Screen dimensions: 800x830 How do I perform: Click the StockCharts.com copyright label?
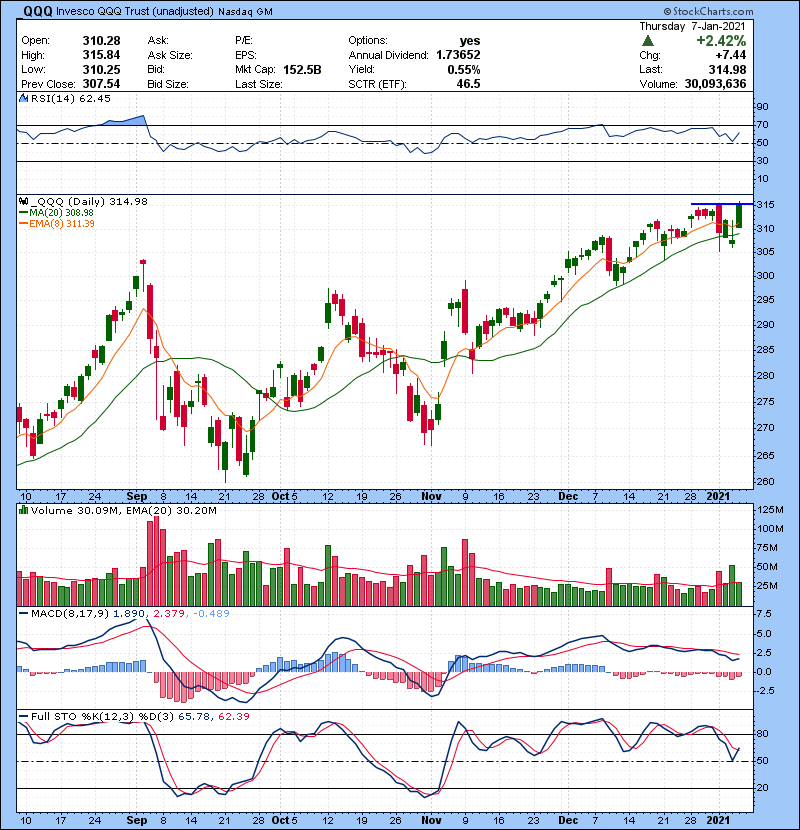click(x=708, y=11)
